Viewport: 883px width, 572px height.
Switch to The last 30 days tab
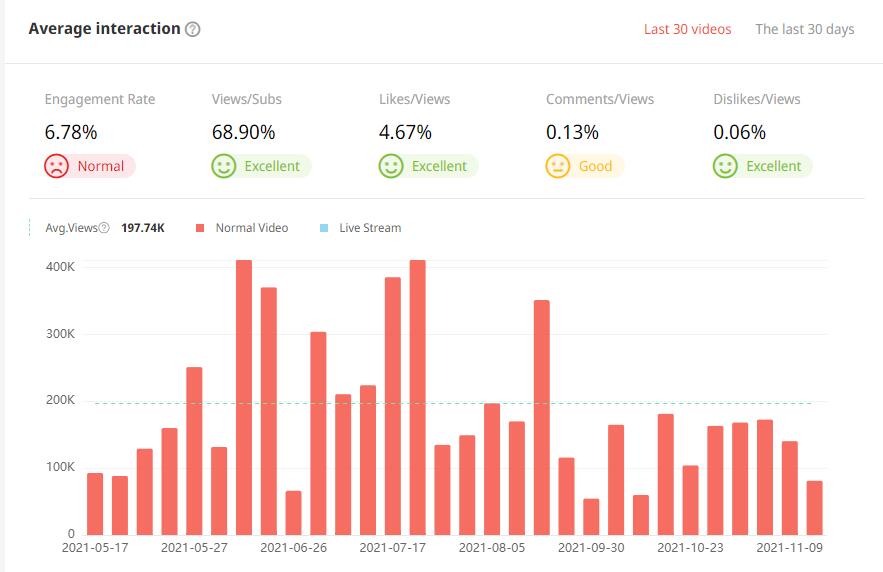[x=804, y=29]
